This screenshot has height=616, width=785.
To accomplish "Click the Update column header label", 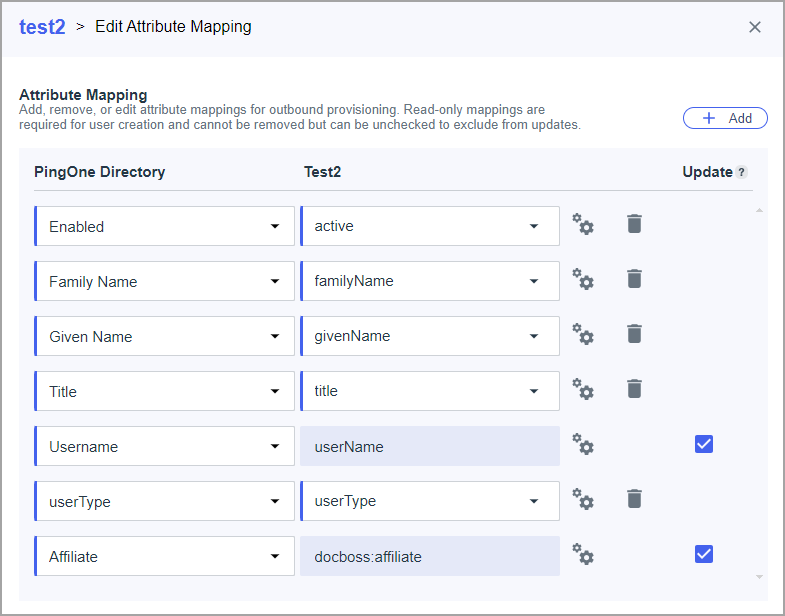I will pyautogui.click(x=707, y=172).
